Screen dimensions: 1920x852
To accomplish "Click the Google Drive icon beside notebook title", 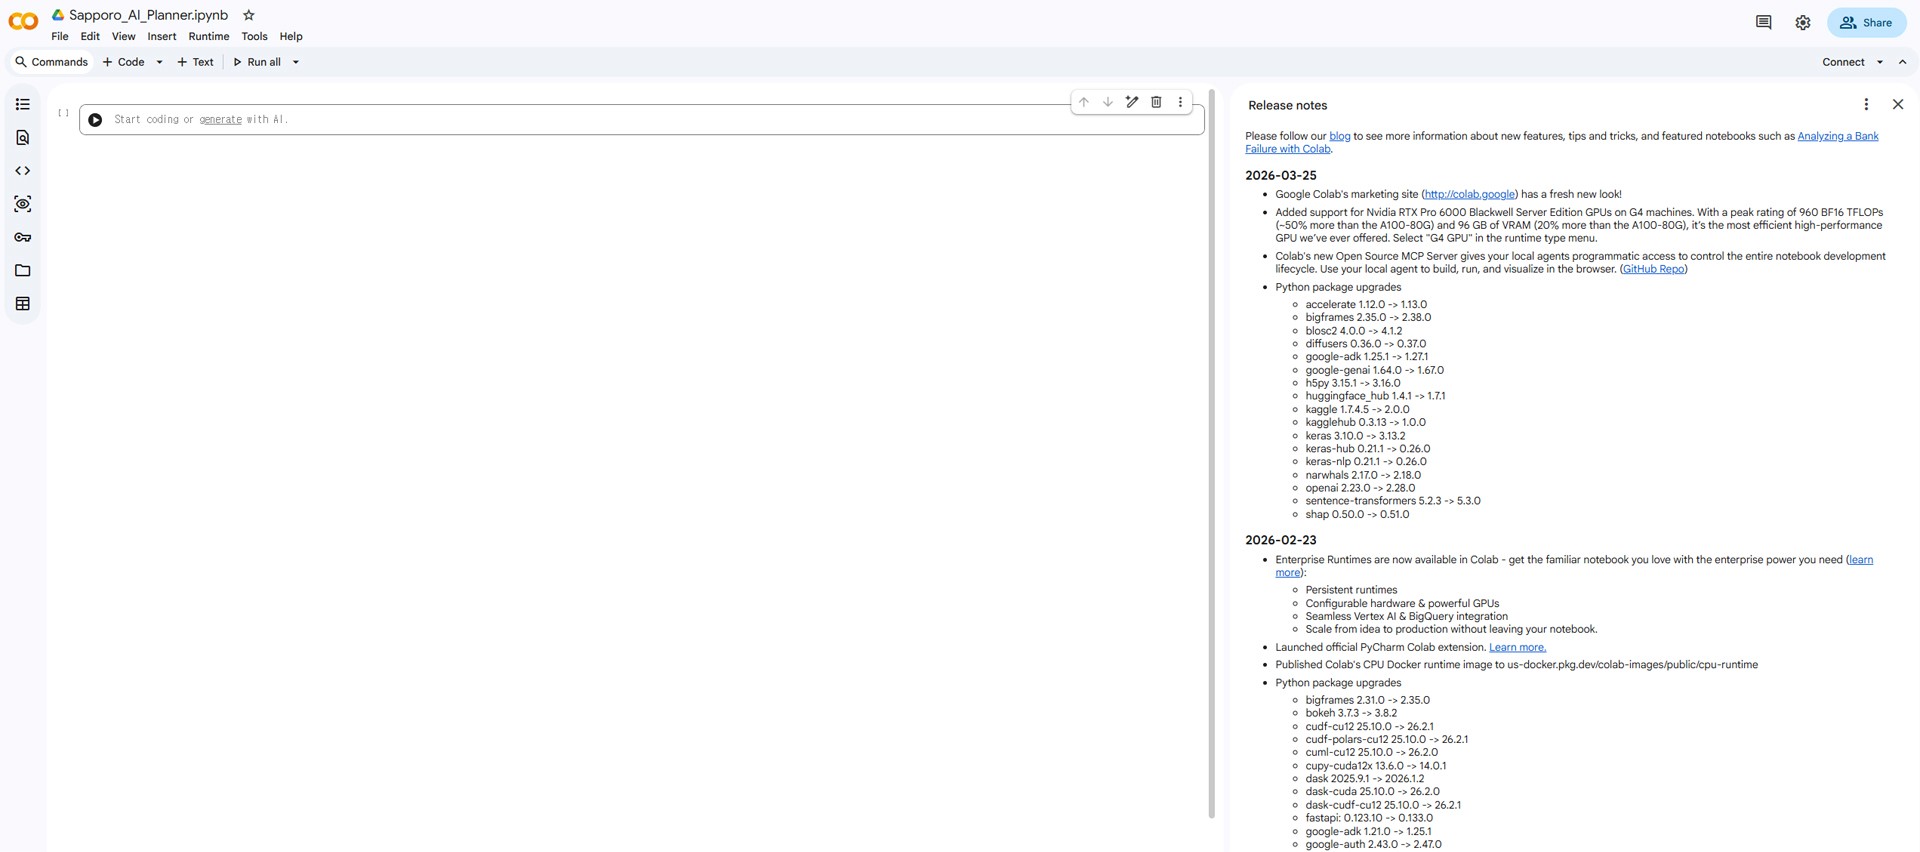I will [x=58, y=15].
